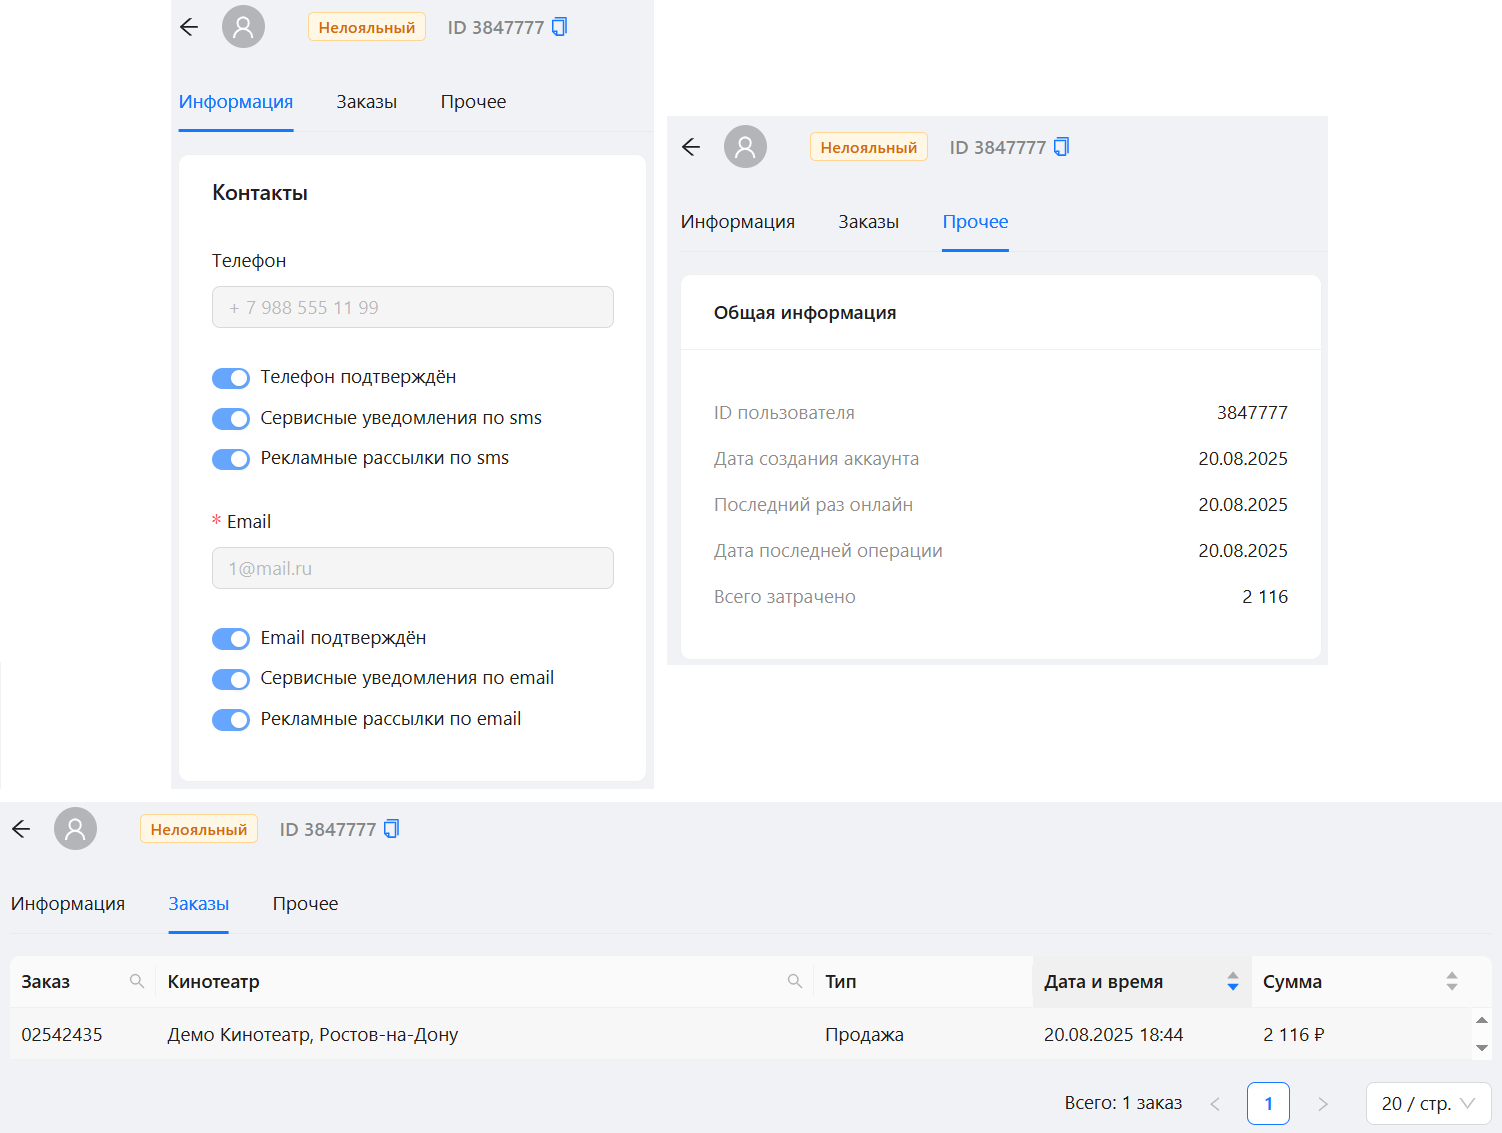Screen dimensions: 1502x1133
Task: Open Прочее tab in the Контакты panel
Action: tap(473, 102)
